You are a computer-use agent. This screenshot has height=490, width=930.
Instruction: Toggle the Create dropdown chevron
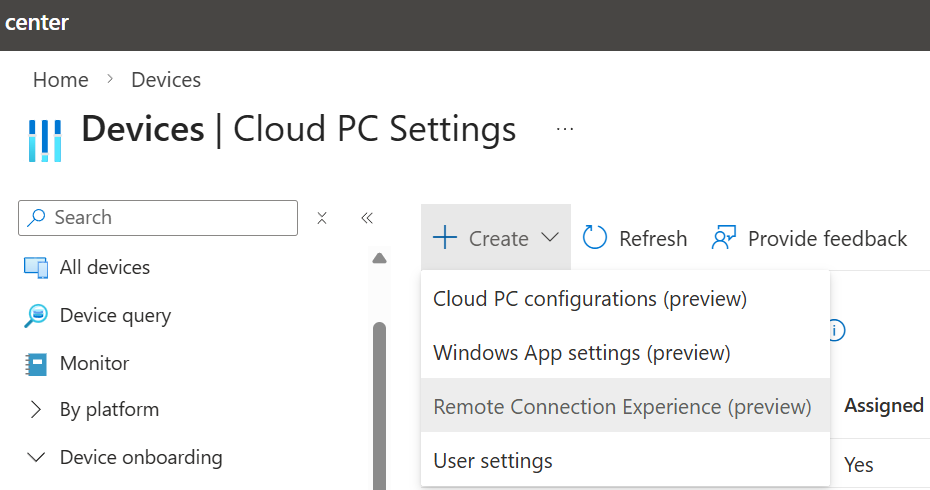[549, 238]
